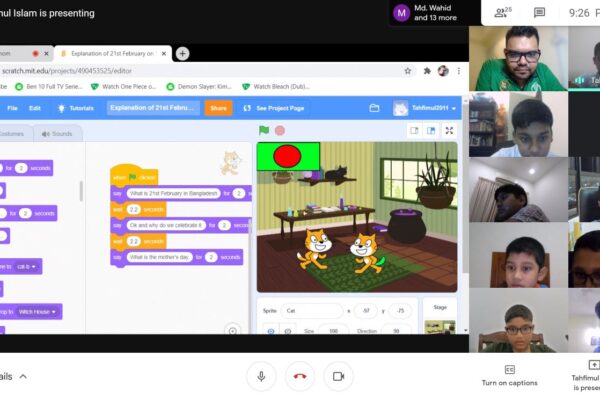Turn off the camera in the call

[x=338, y=375]
